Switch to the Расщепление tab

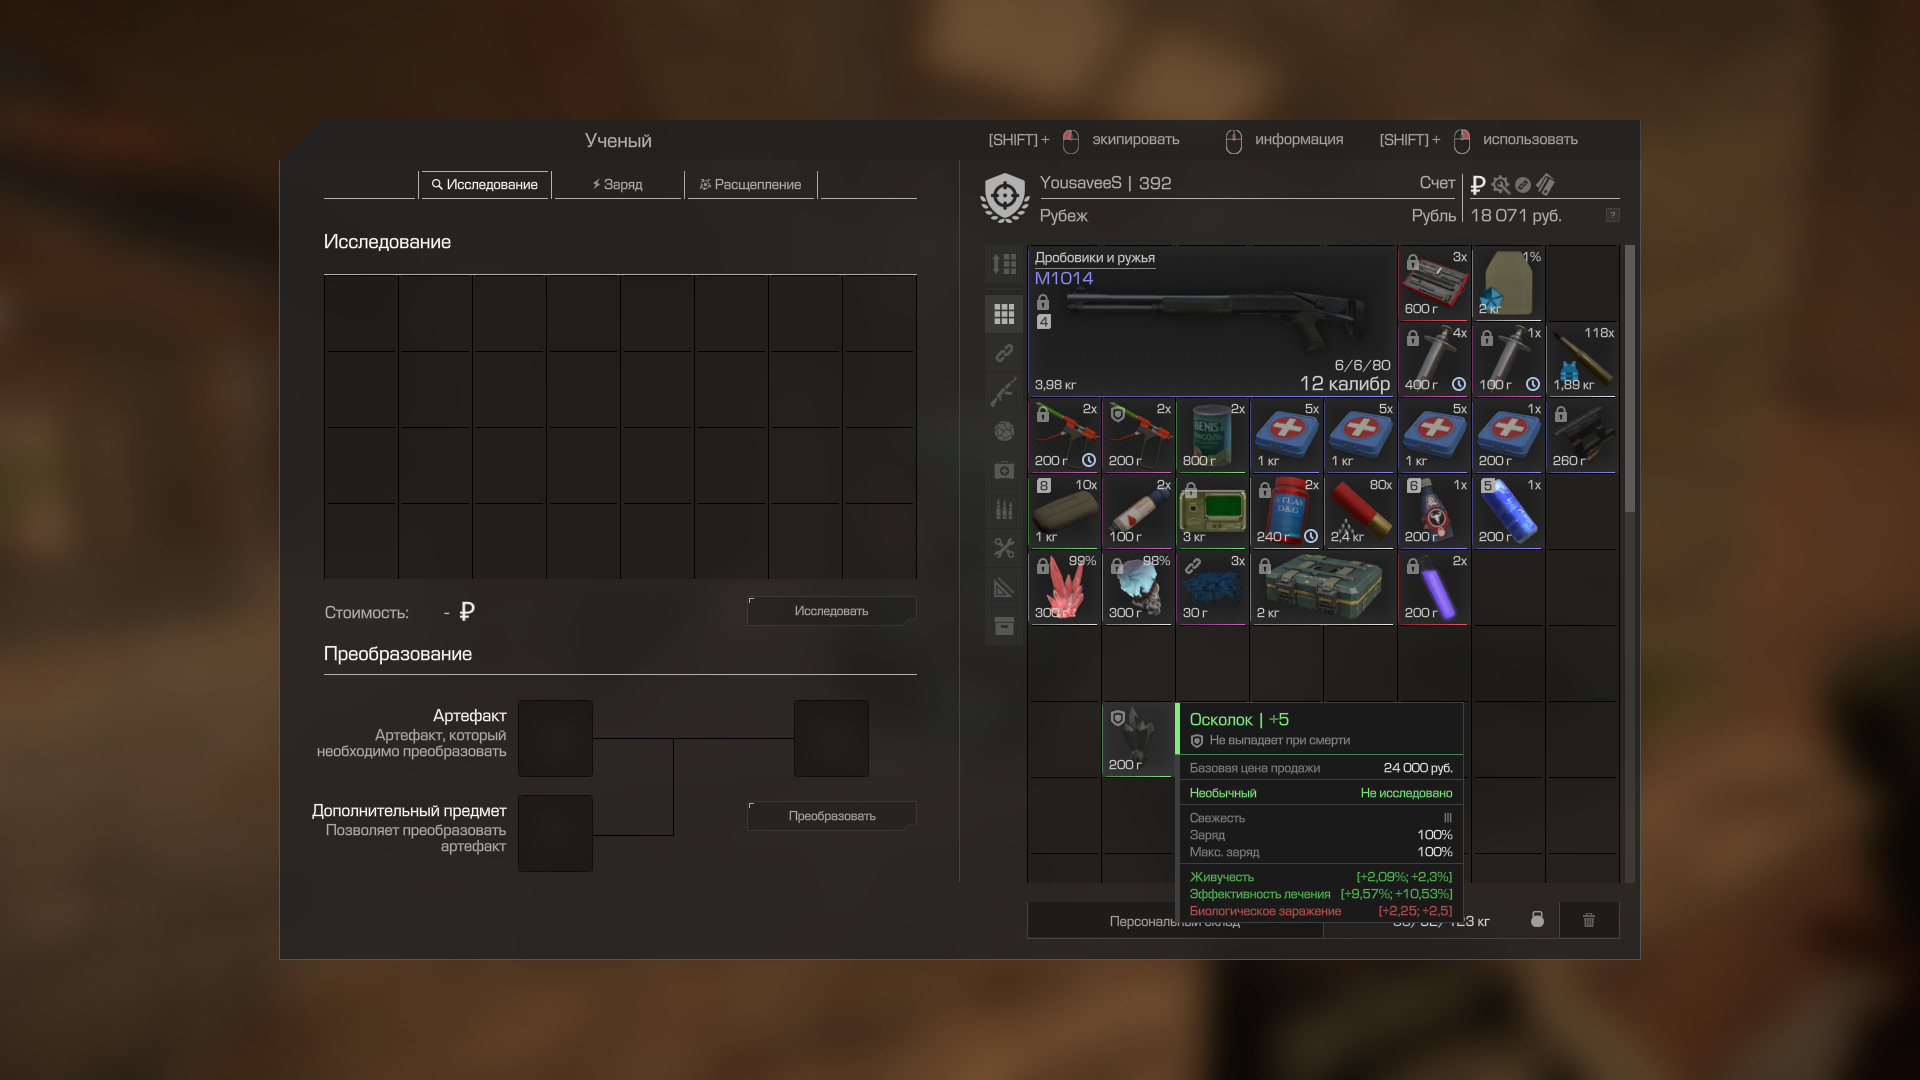[751, 185]
